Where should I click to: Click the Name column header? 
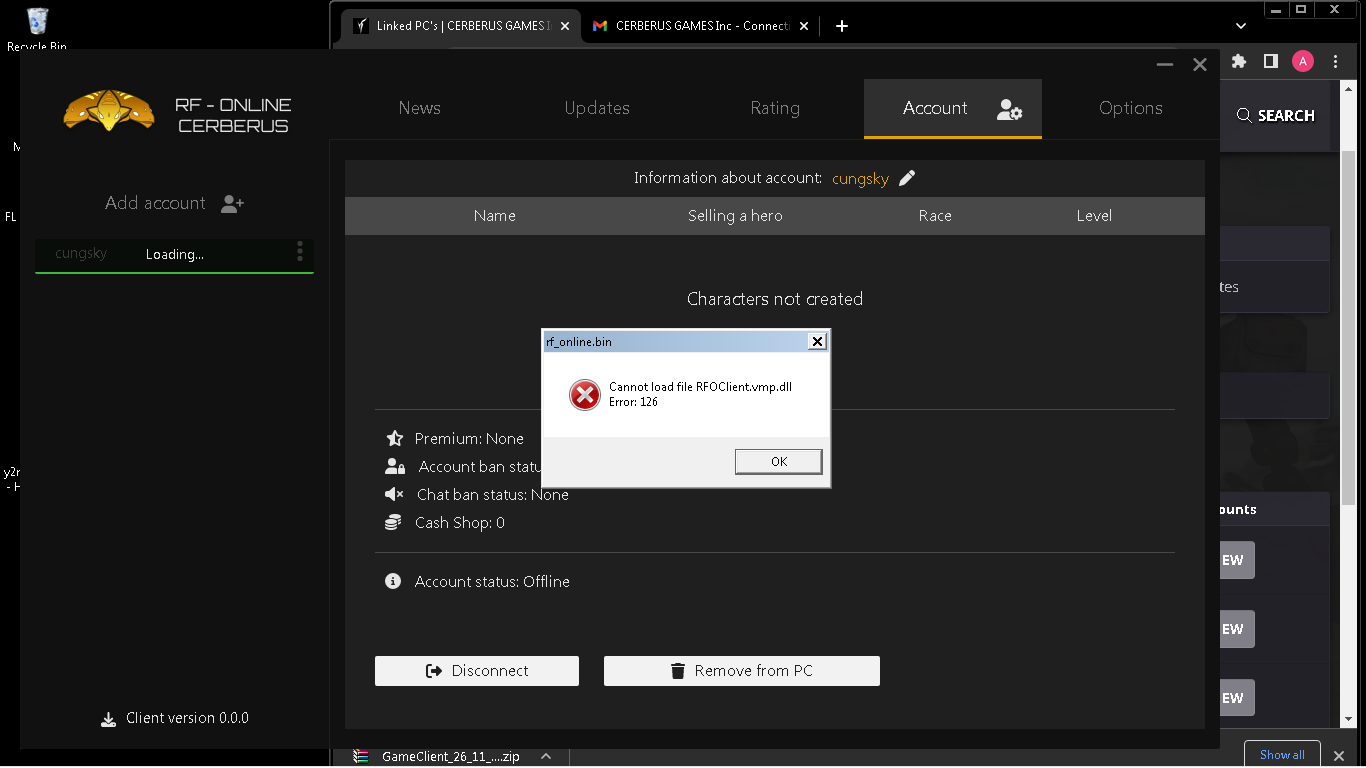click(495, 215)
